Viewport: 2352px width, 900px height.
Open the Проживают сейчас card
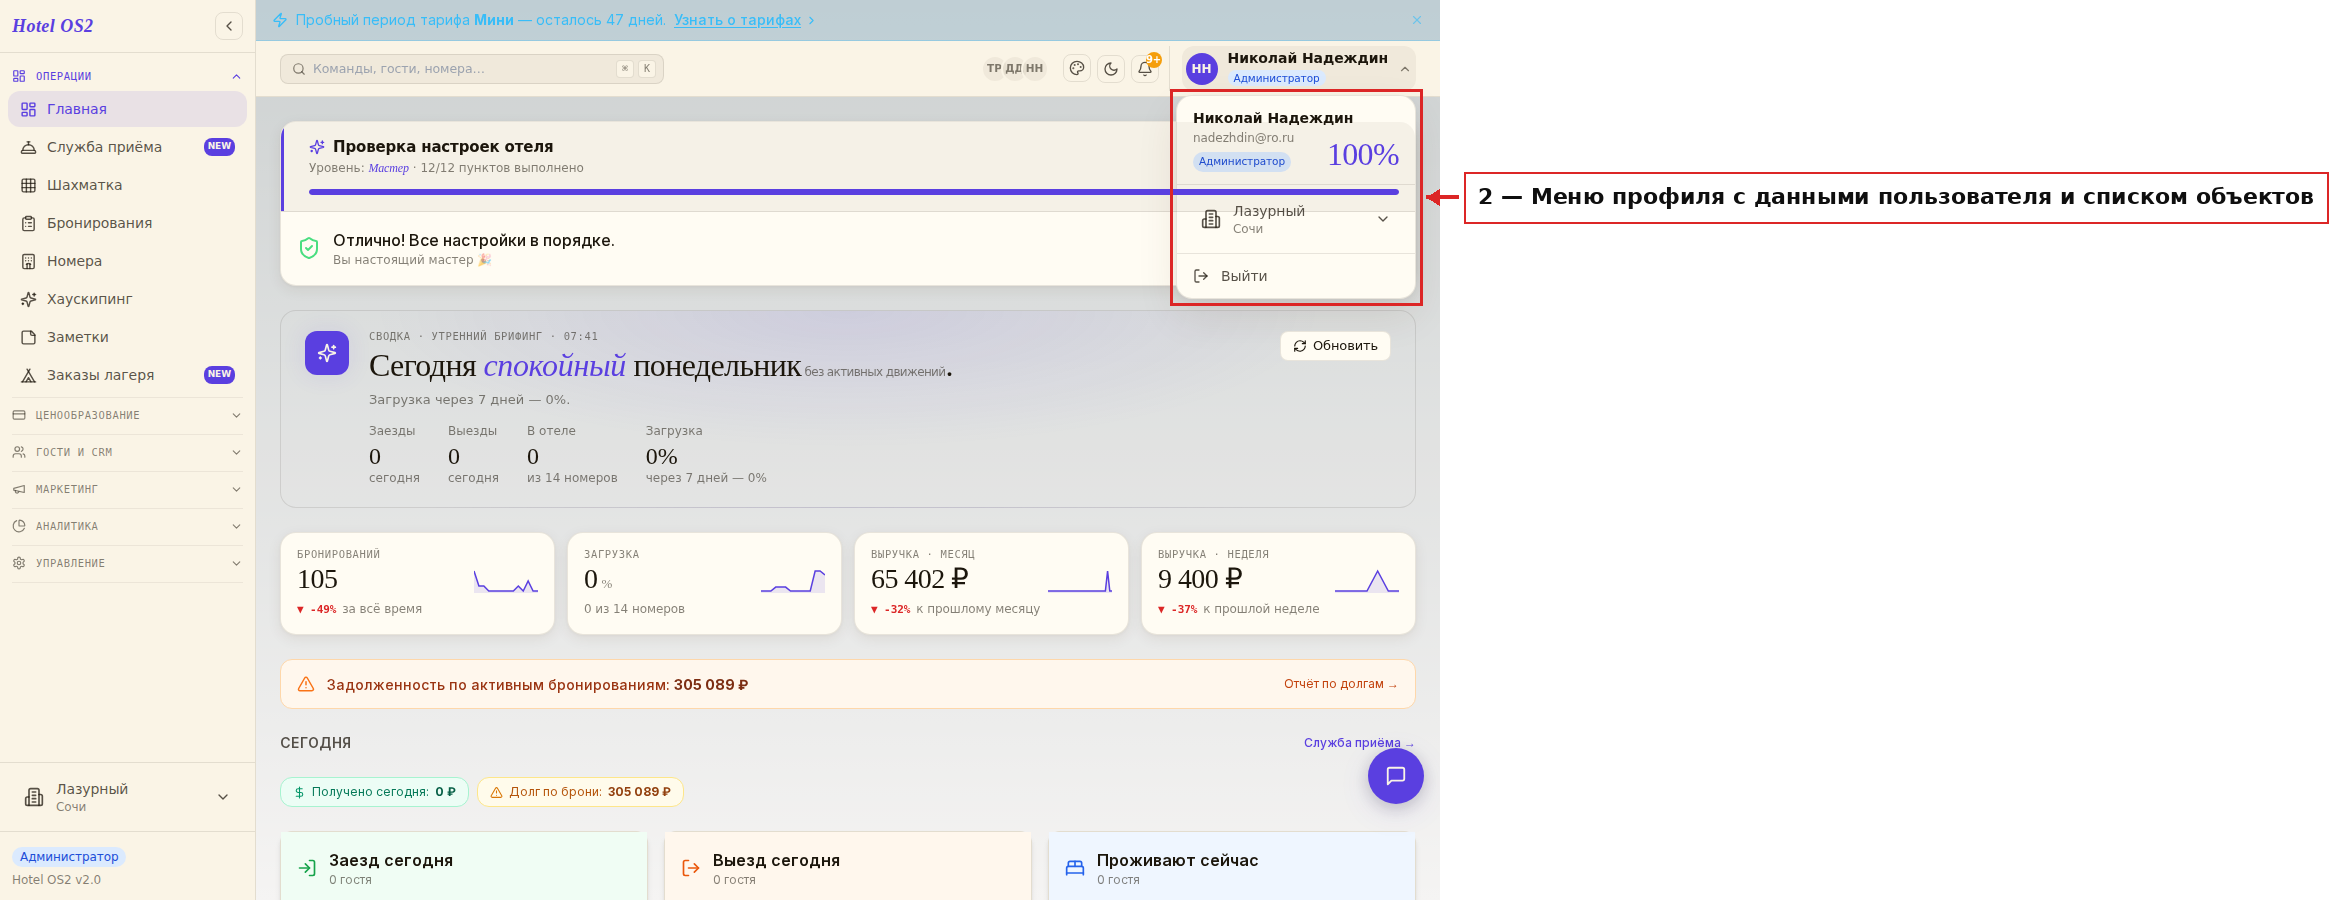click(1232, 867)
